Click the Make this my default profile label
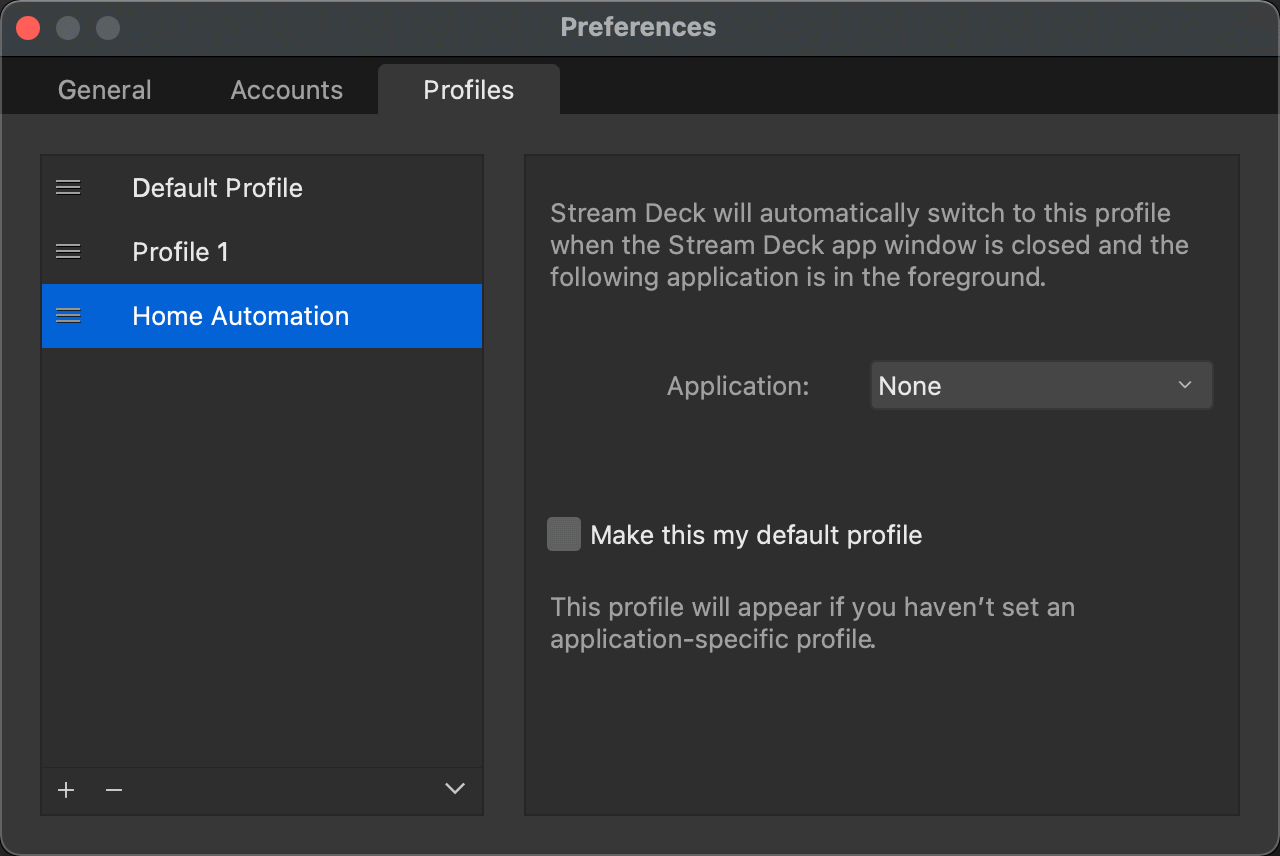 tap(756, 535)
